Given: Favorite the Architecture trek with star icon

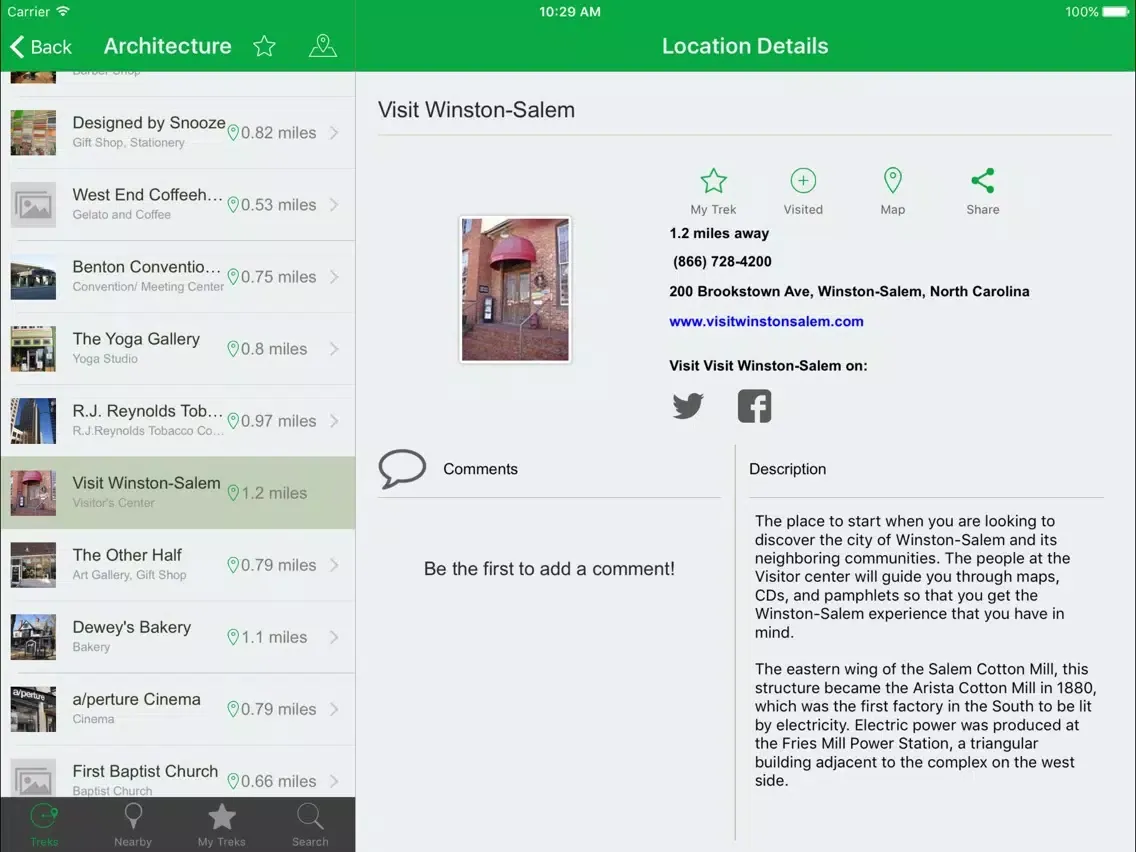Looking at the screenshot, I should pyautogui.click(x=264, y=46).
